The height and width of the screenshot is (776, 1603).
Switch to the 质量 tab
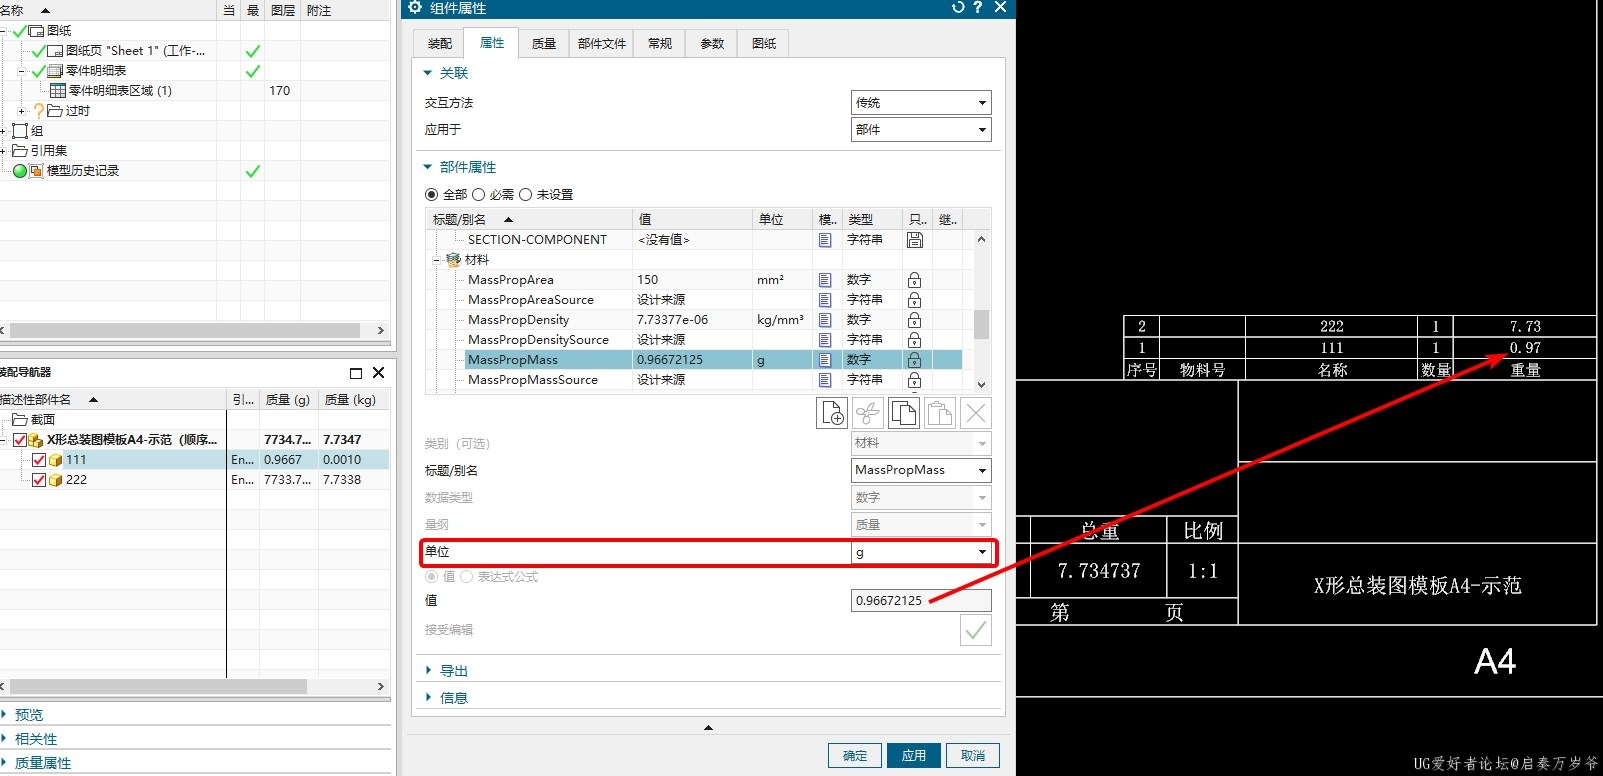(x=544, y=44)
